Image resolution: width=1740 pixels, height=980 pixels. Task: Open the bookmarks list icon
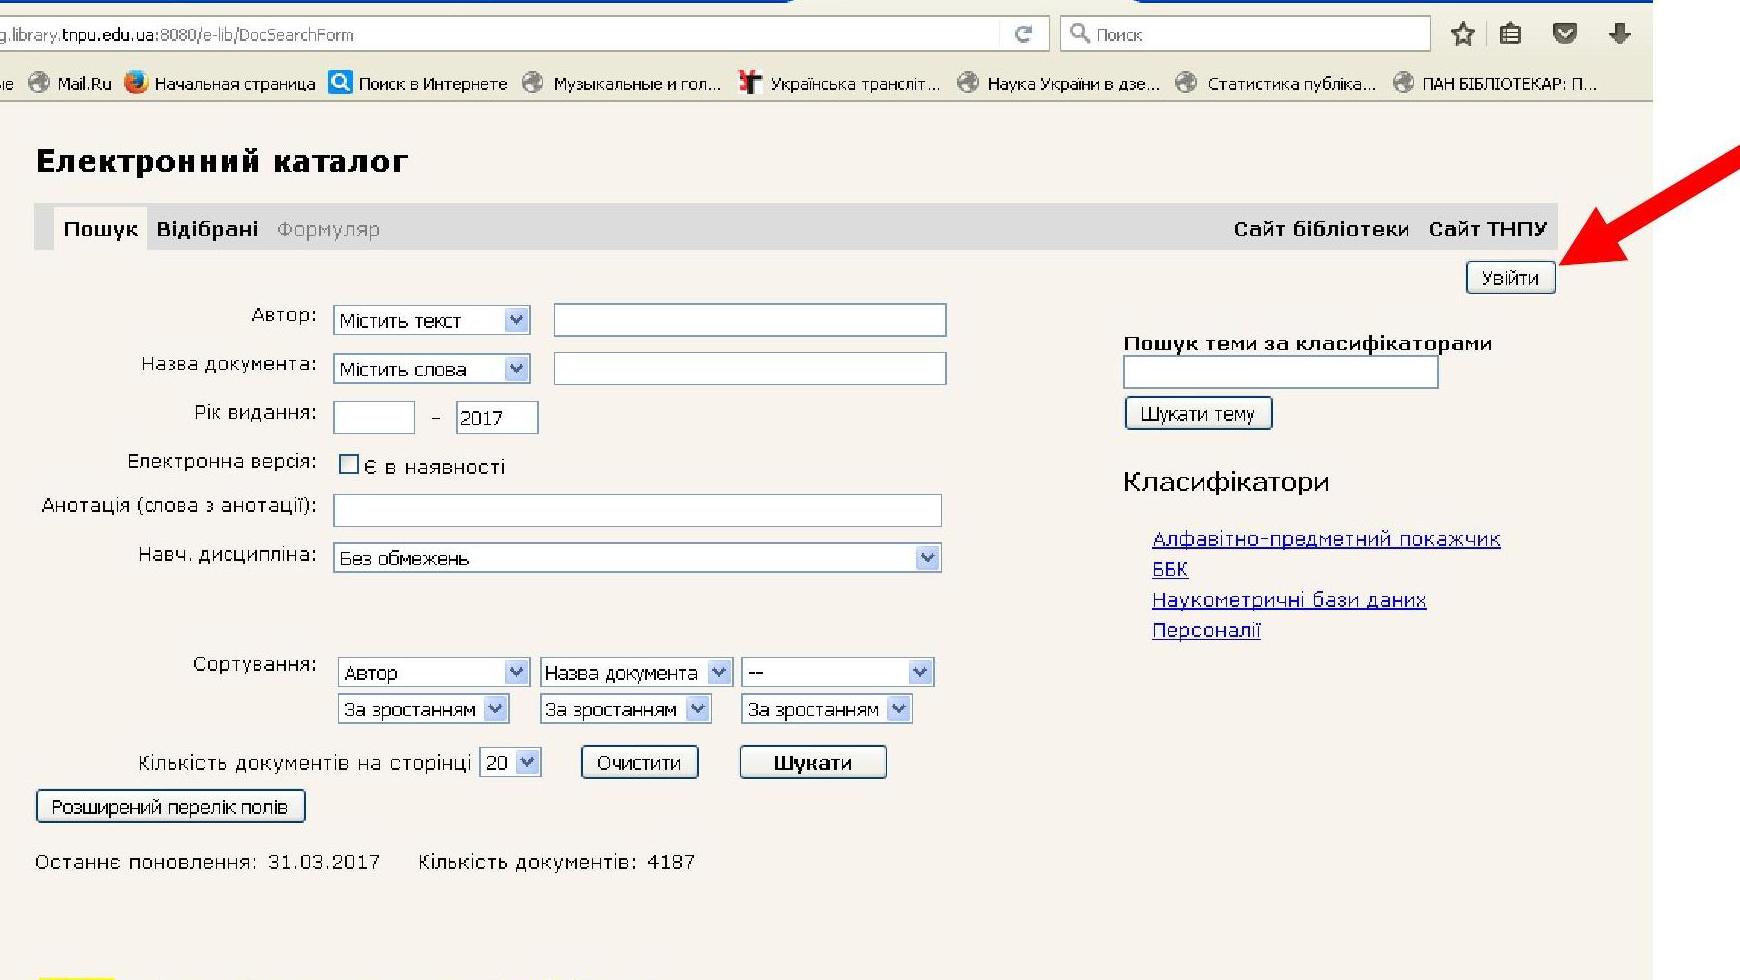click(x=1511, y=34)
